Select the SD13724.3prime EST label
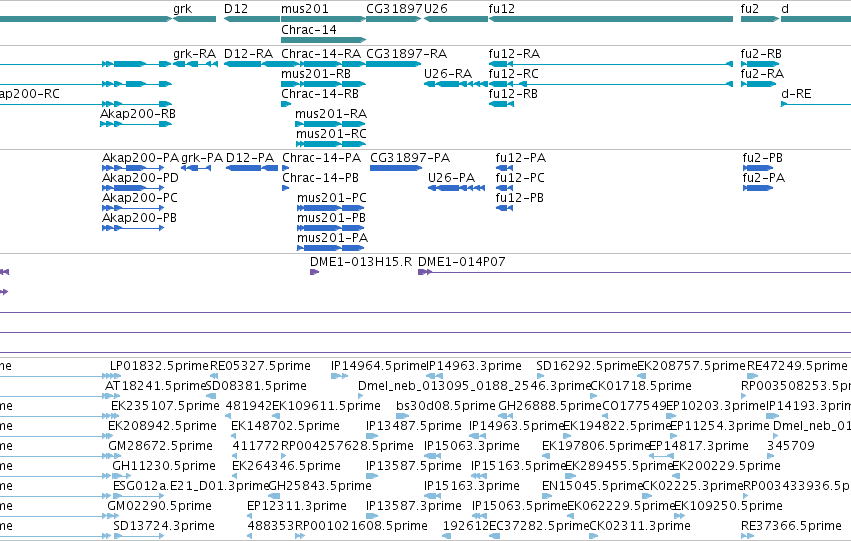 coord(164,527)
